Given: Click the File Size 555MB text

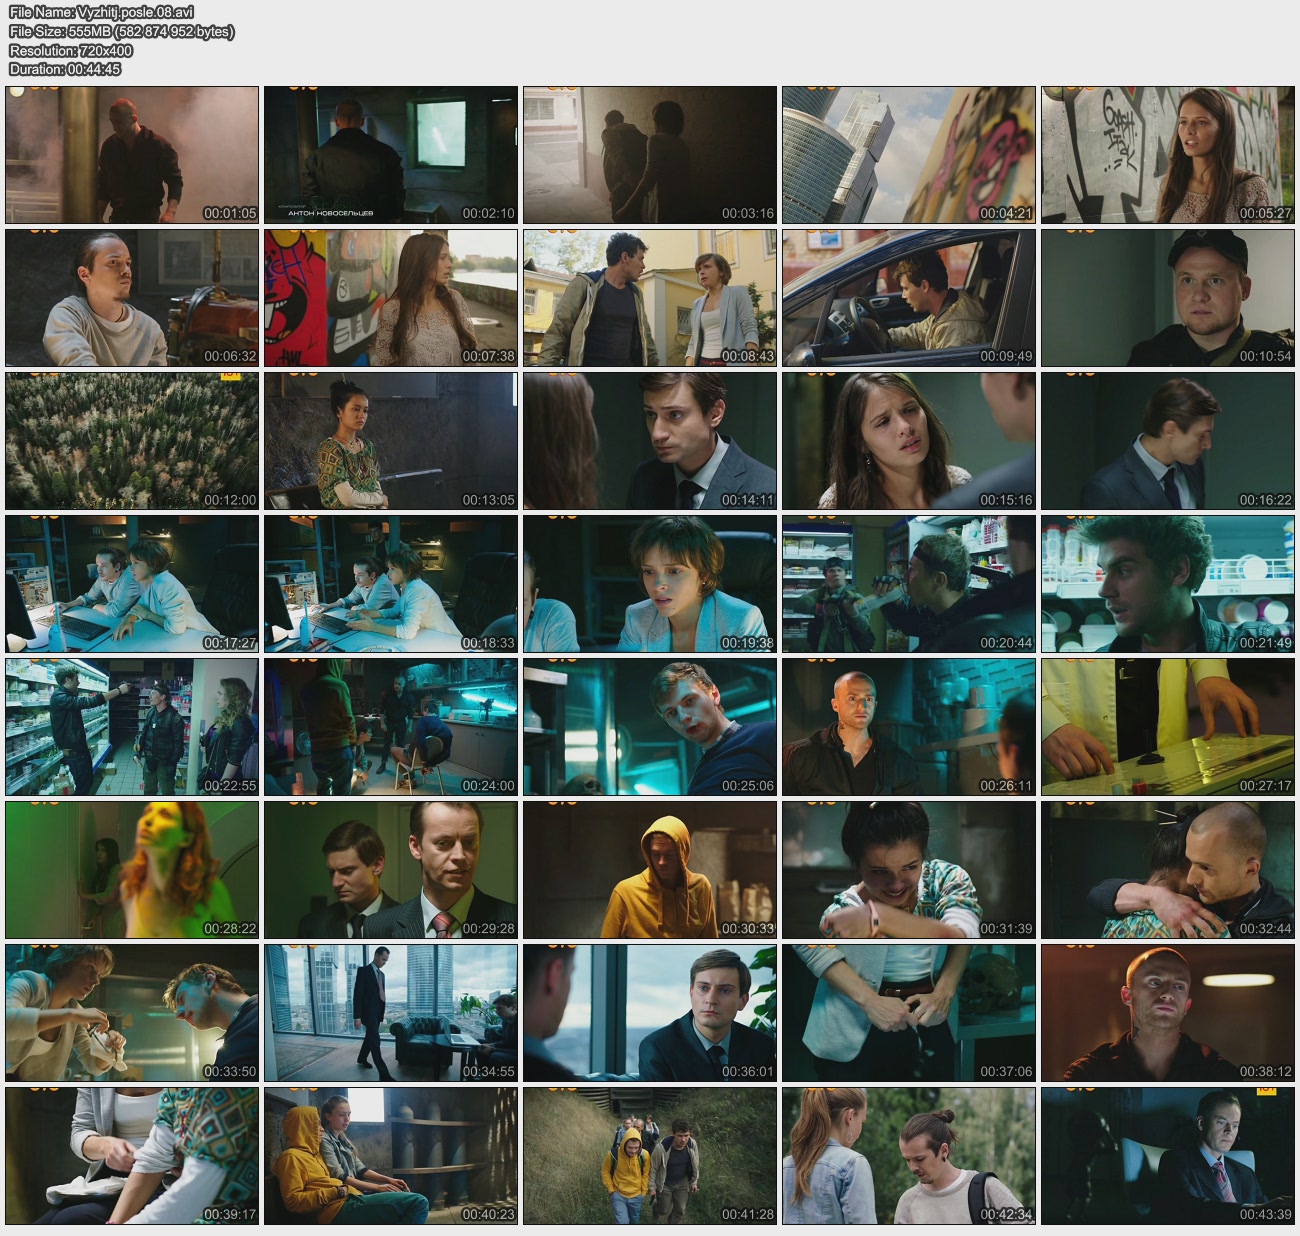Looking at the screenshot, I should click(x=121, y=31).
